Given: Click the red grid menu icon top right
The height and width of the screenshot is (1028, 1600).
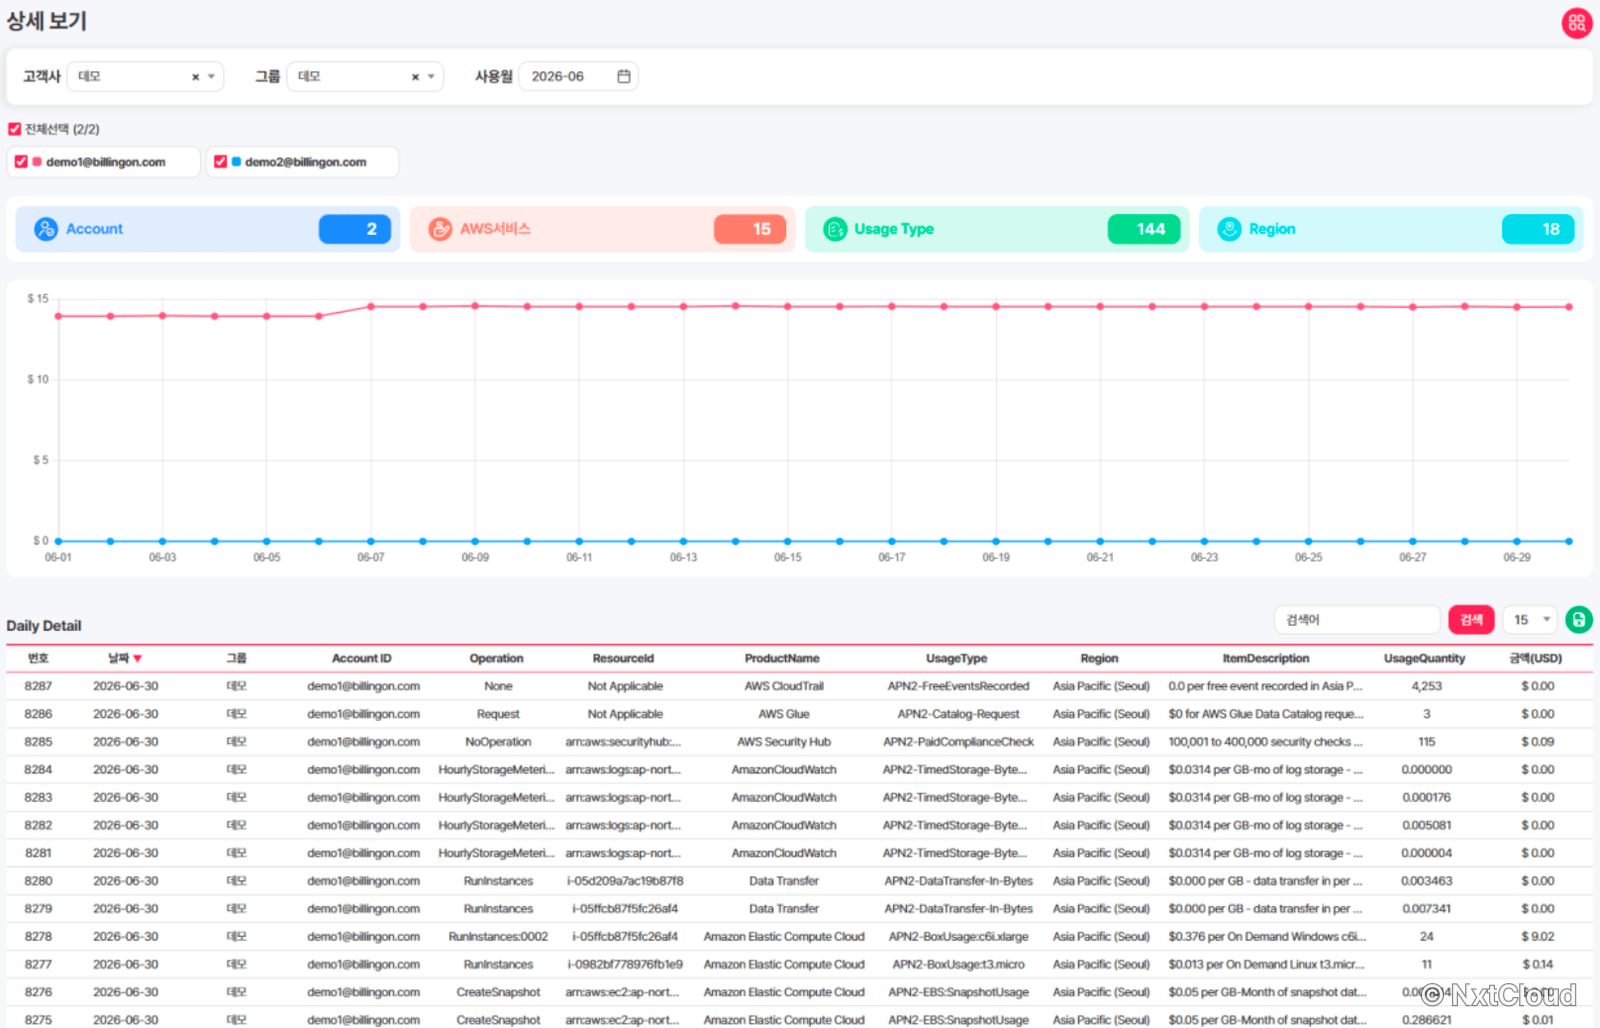Looking at the screenshot, I should click(x=1577, y=23).
